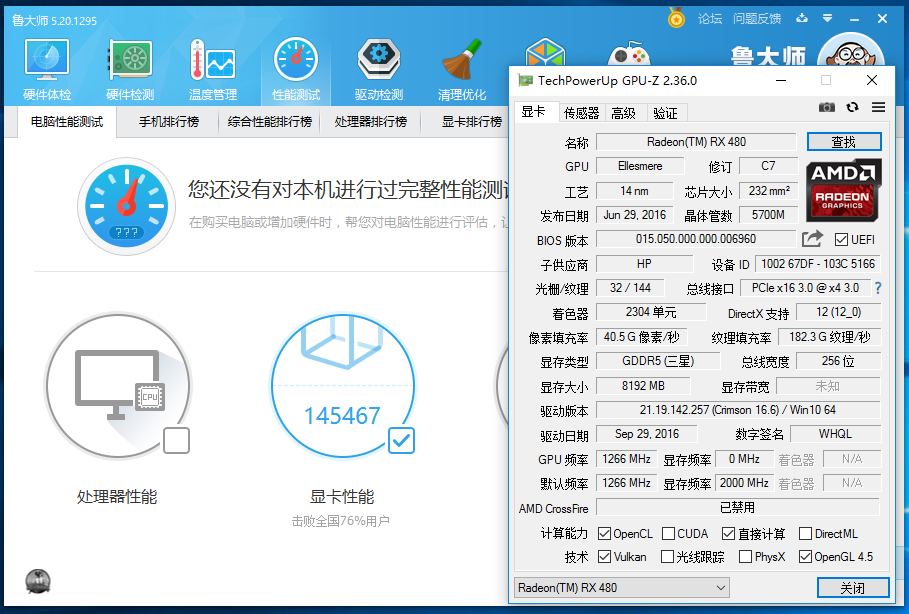This screenshot has height=614, width=909.
Task: Click the GPU field showing Ellesmere
Action: 640,166
